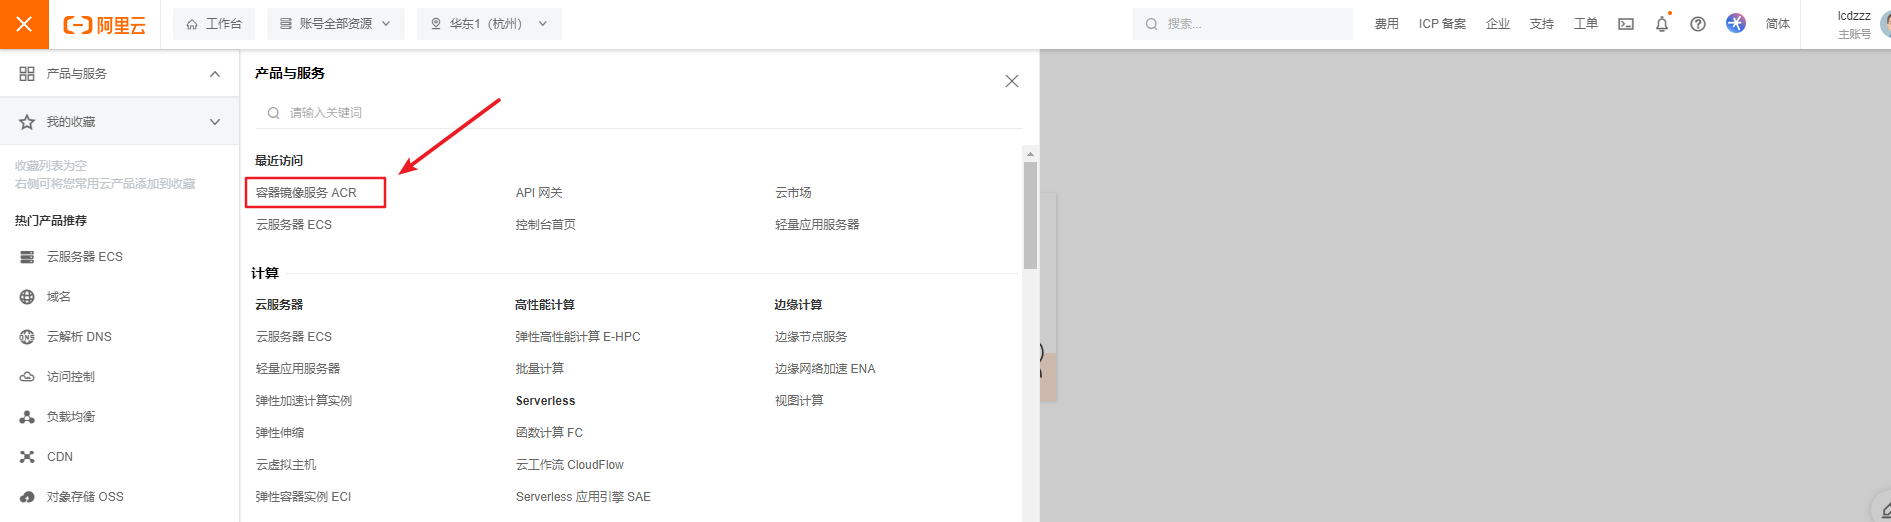Open 弹性加速计算实例

pyautogui.click(x=304, y=401)
